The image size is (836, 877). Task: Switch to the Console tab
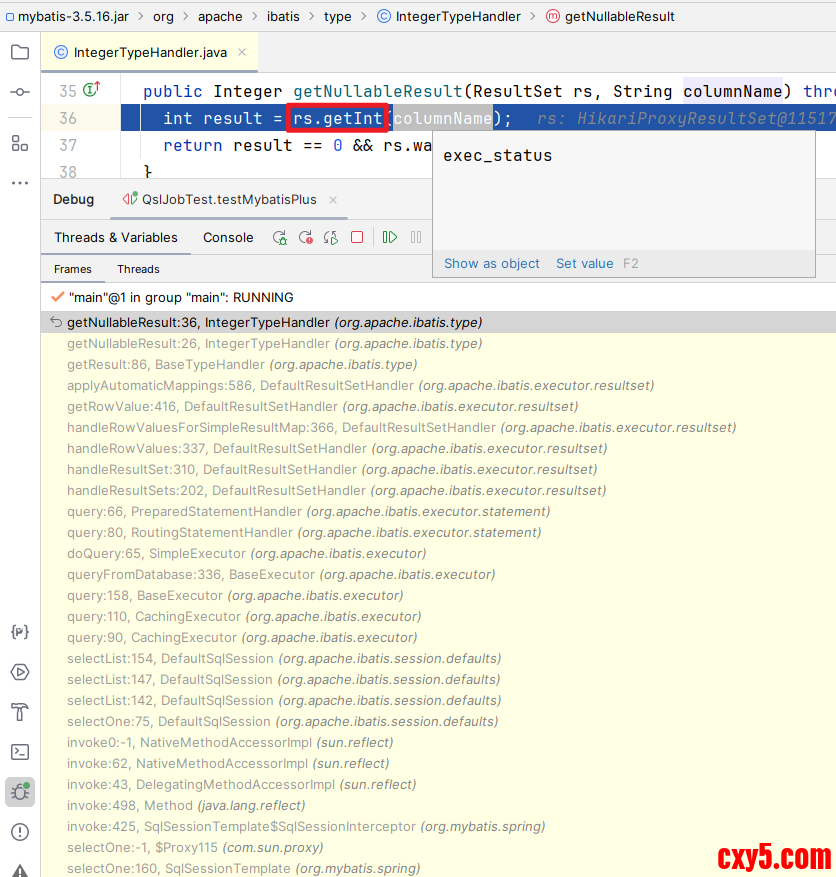[228, 237]
